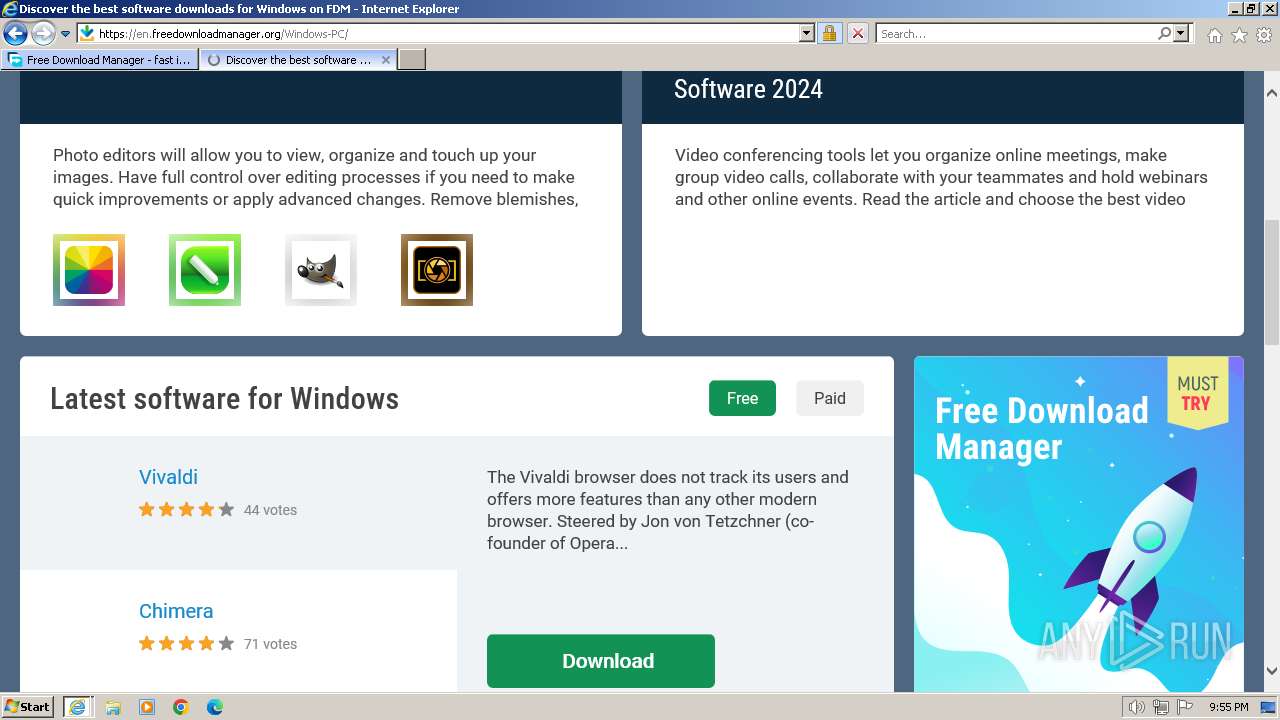Click the scrollbar up arrow
Screen dimensions: 1280x720
click(x=1272, y=93)
